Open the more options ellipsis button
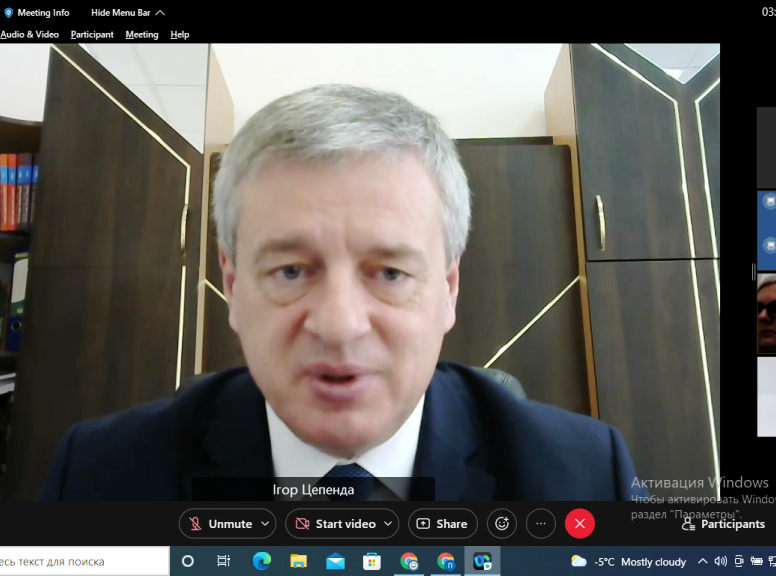This screenshot has width=776, height=576. pyautogui.click(x=541, y=524)
